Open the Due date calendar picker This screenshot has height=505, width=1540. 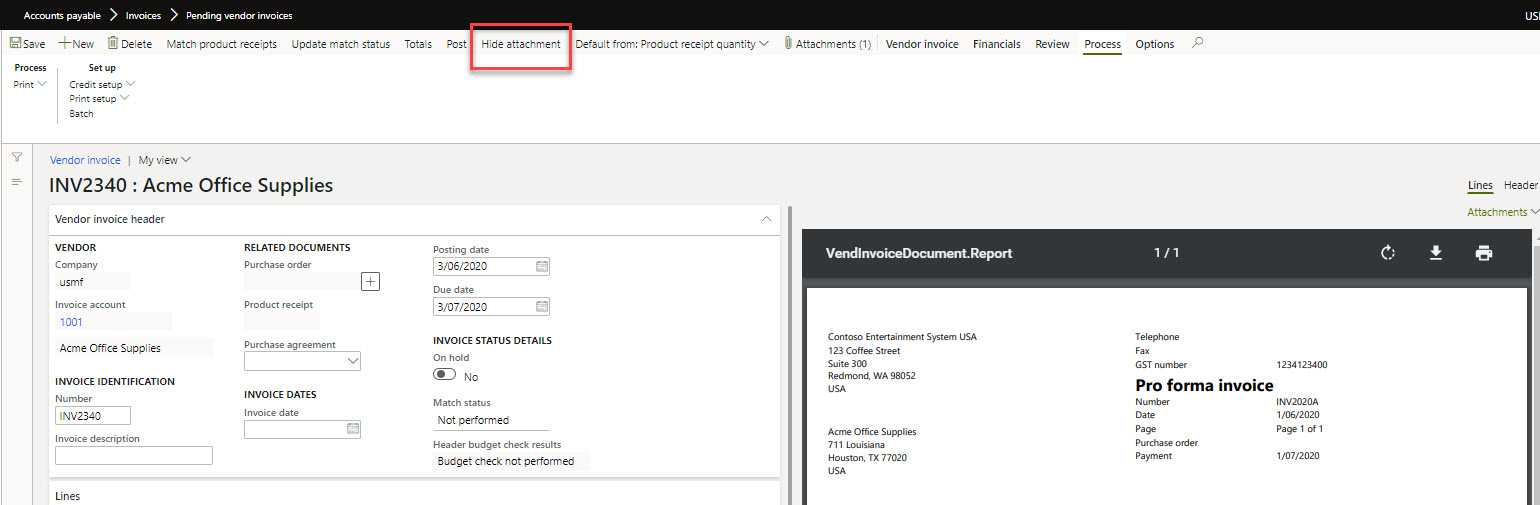(542, 307)
